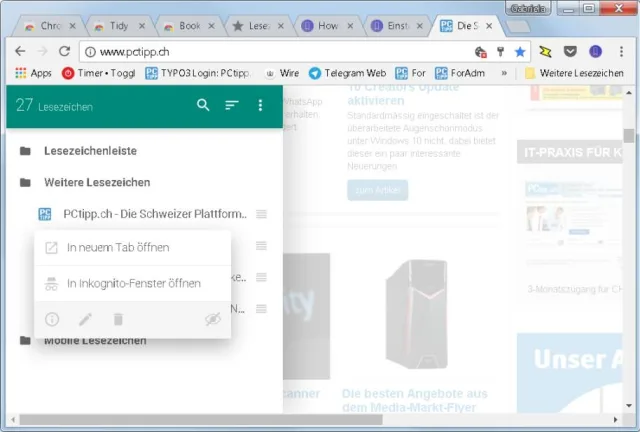This screenshot has width=640, height=432.
Task: Open the yellow lightning extension icon
Action: click(x=545, y=51)
